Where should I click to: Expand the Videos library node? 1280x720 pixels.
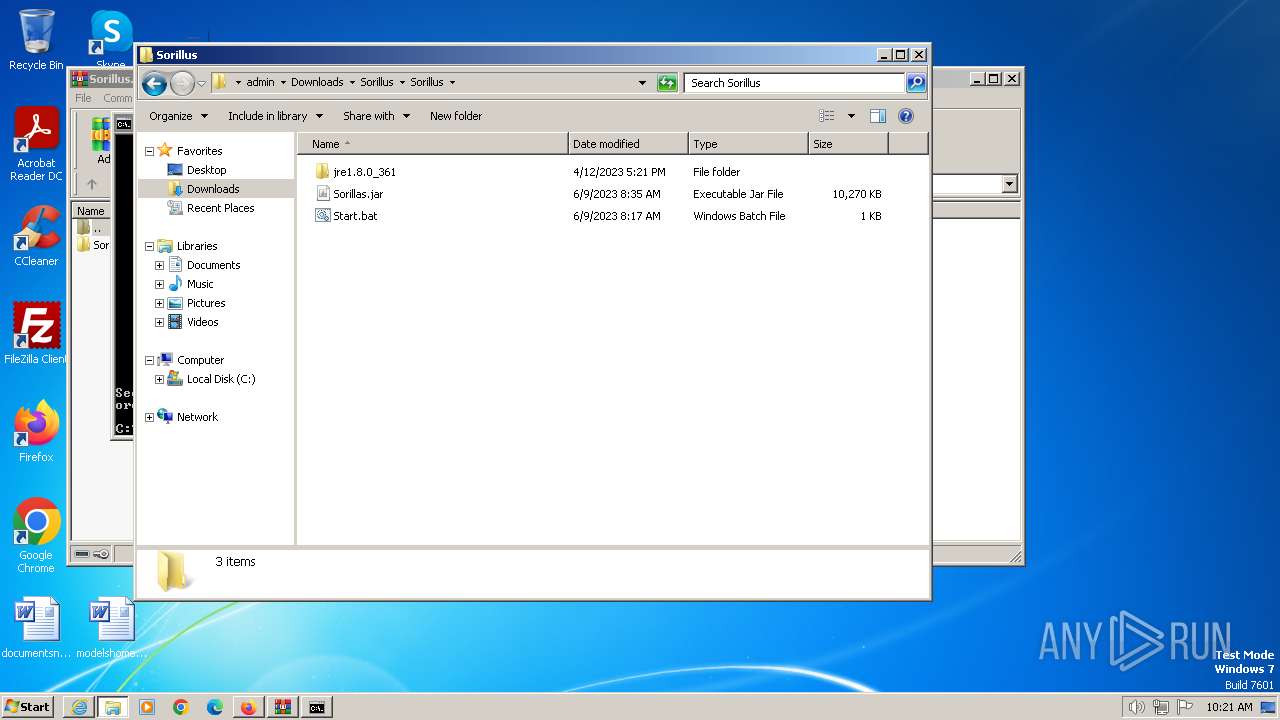(x=159, y=322)
